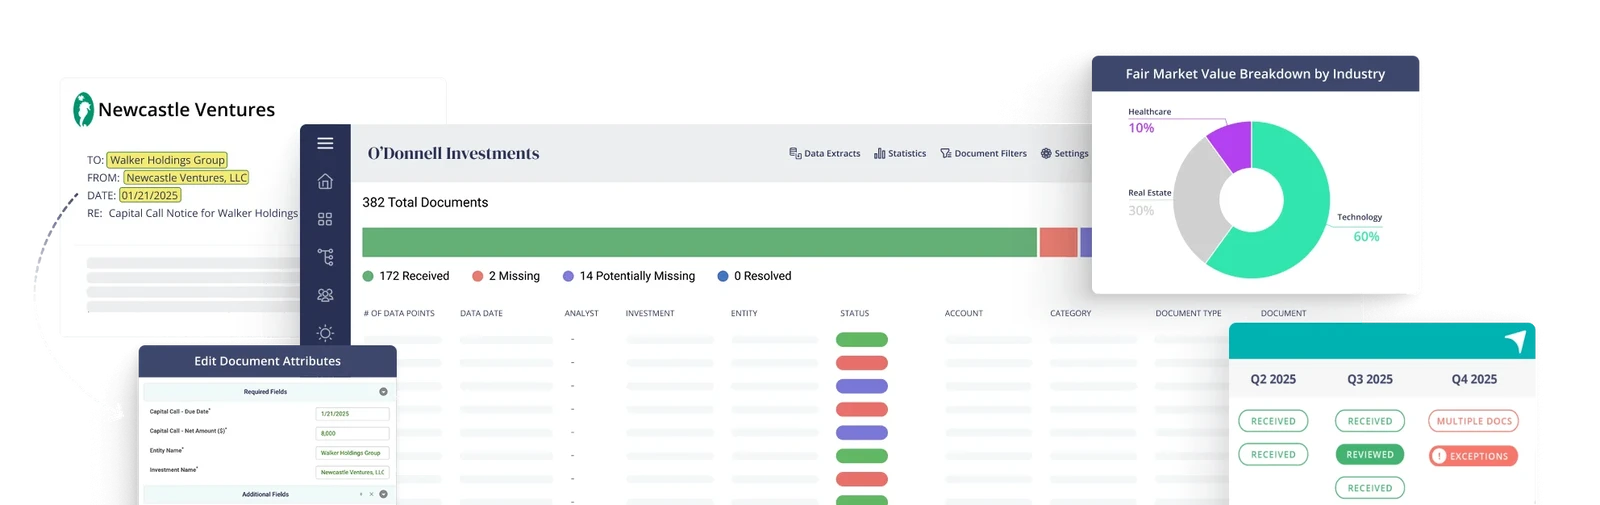This screenshot has height=505, width=1600.
Task: Click the gray Real Estate slice of donut chart
Action: pyautogui.click(x=1197, y=200)
